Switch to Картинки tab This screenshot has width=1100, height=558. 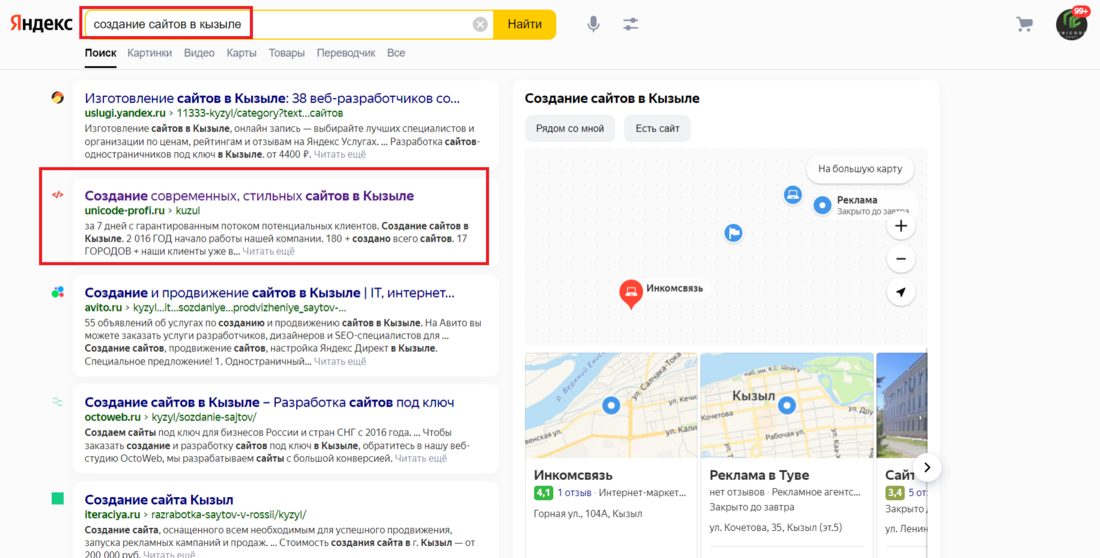tap(149, 53)
